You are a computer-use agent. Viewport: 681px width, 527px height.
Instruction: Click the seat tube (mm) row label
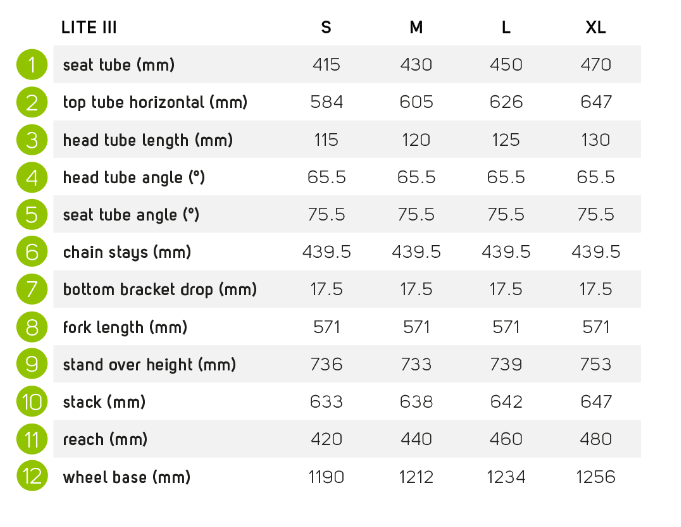point(119,65)
